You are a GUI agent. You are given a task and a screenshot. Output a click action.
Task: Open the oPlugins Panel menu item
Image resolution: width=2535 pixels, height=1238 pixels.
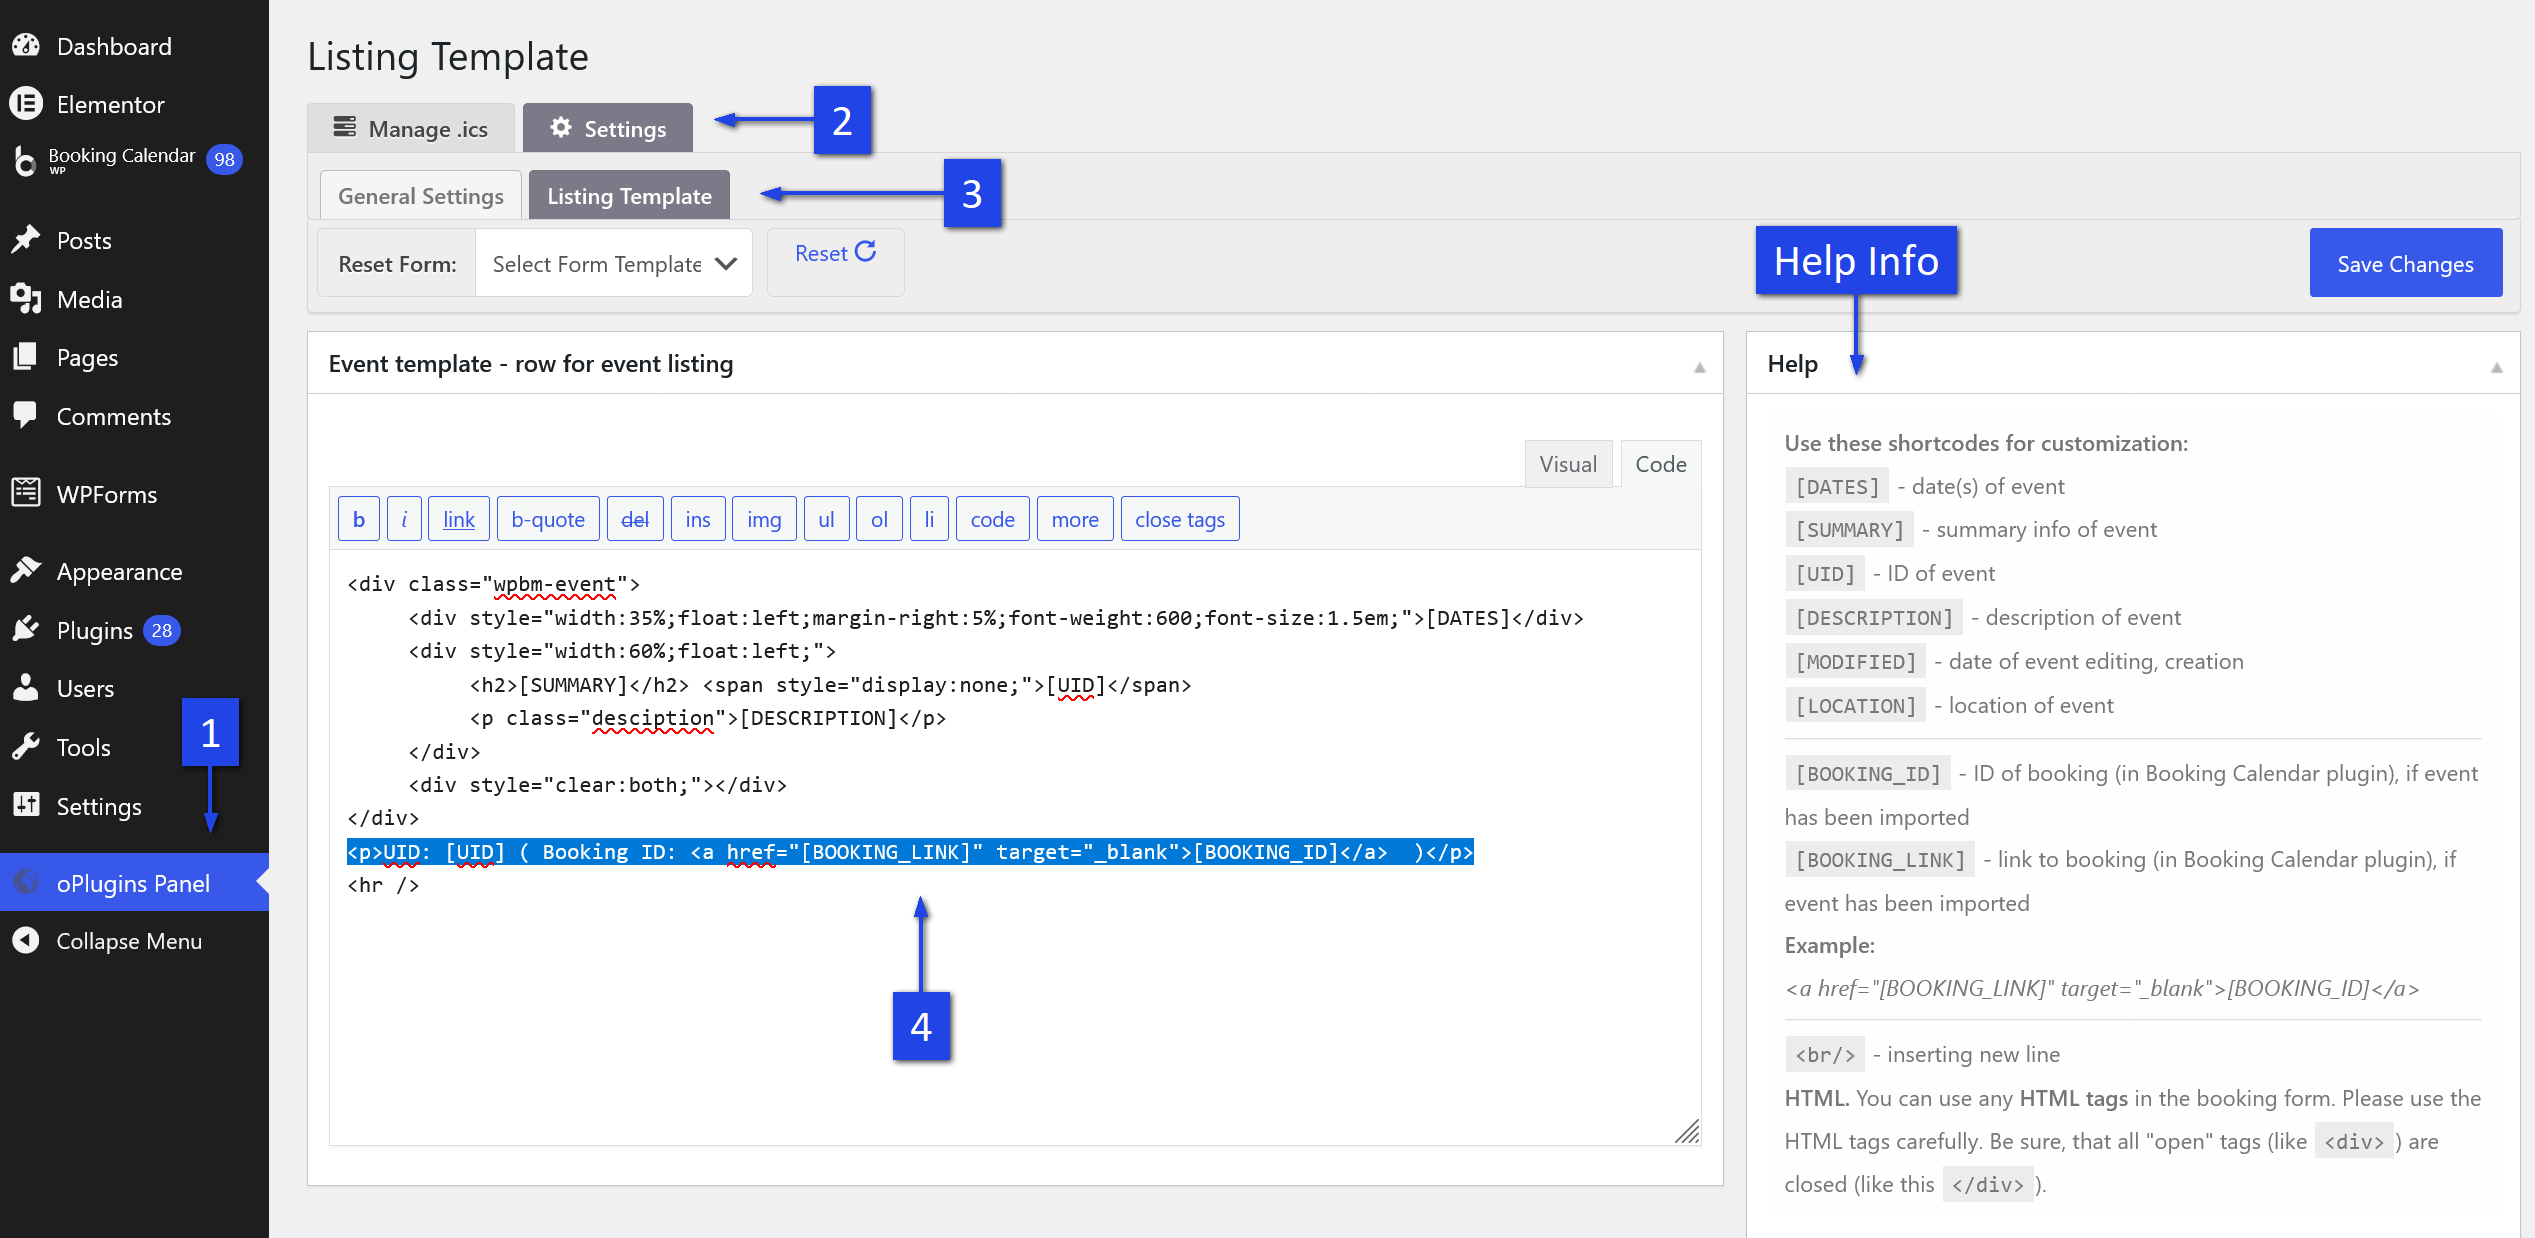click(134, 882)
